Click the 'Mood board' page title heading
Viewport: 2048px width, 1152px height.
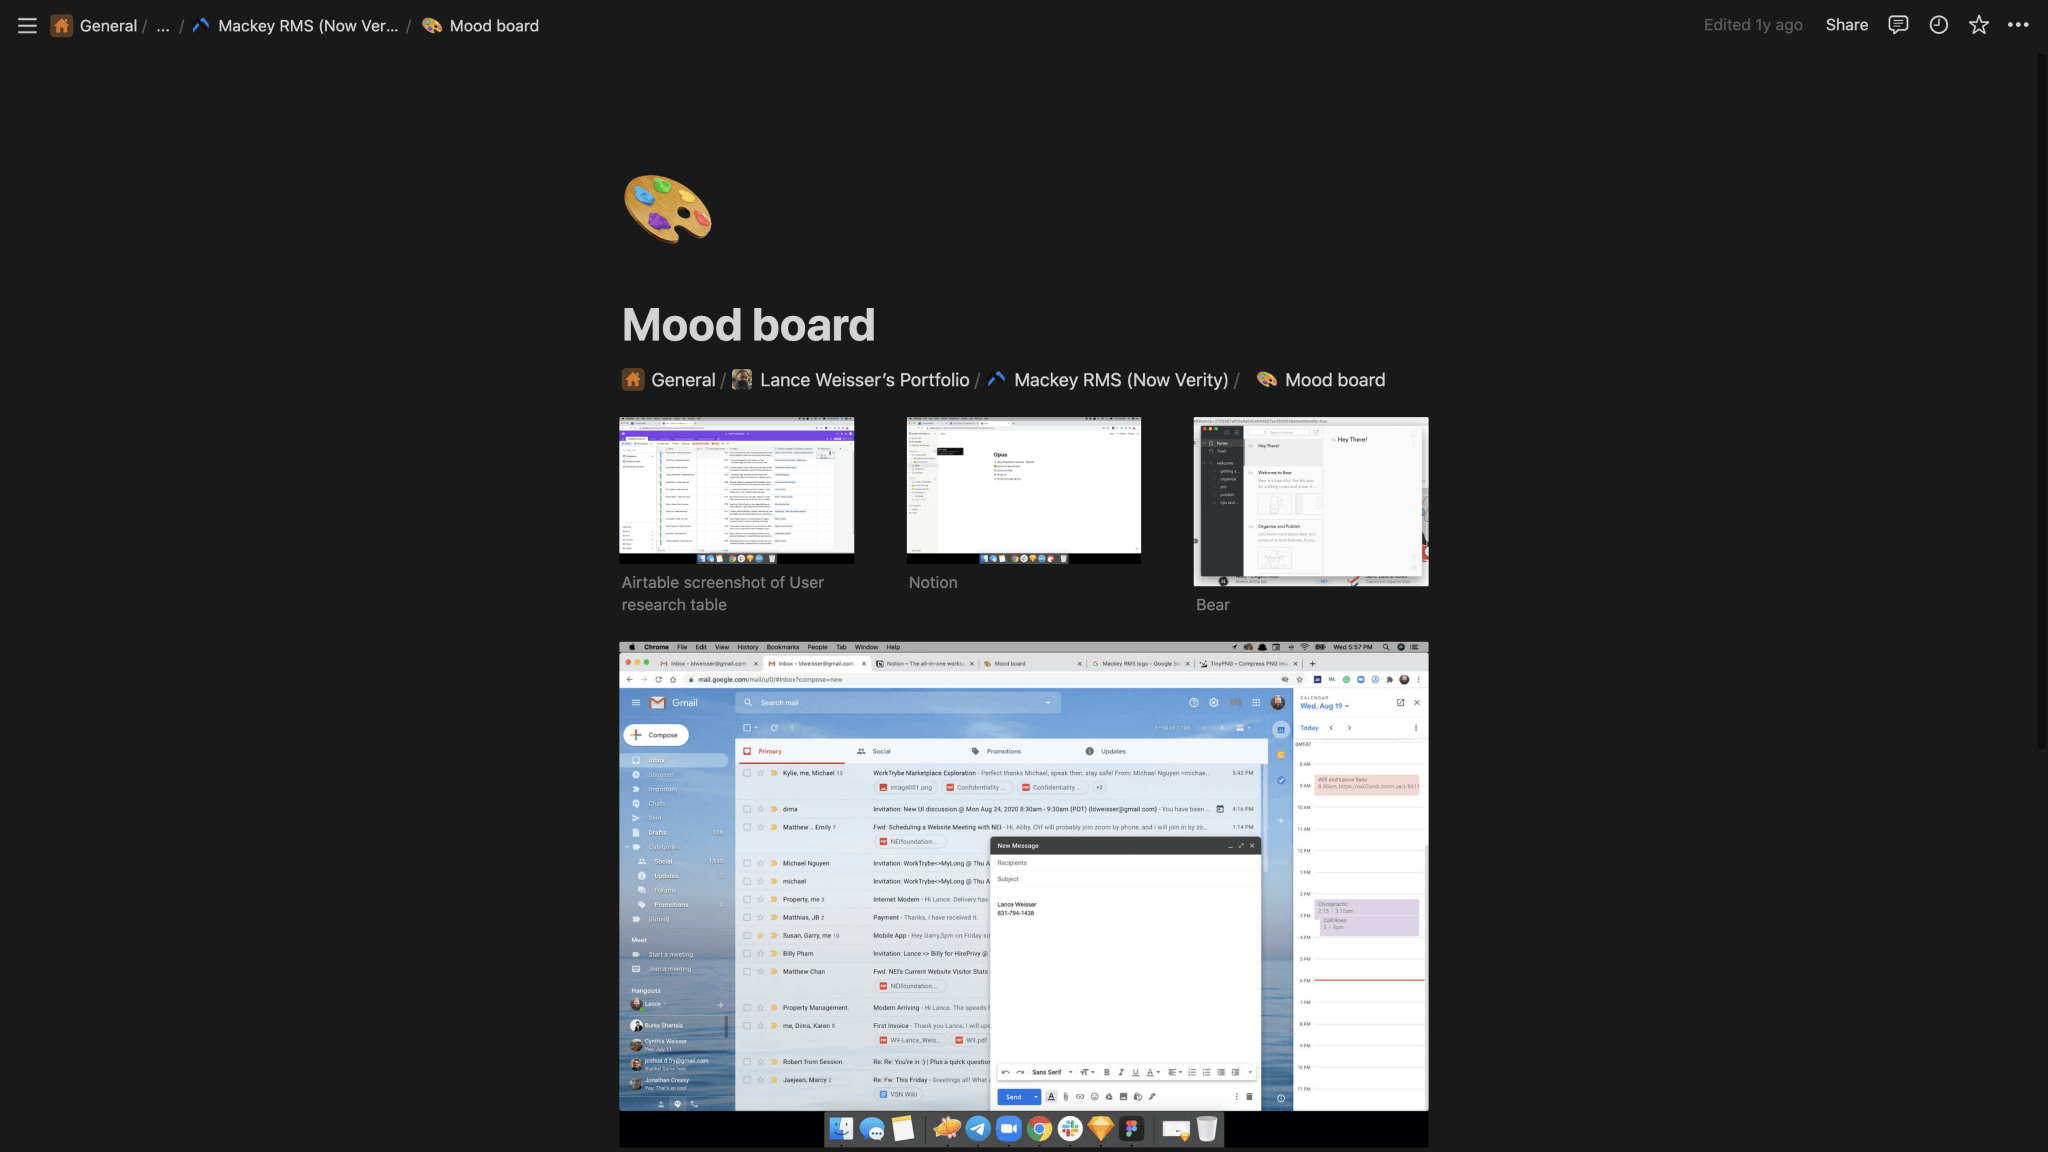(x=748, y=325)
